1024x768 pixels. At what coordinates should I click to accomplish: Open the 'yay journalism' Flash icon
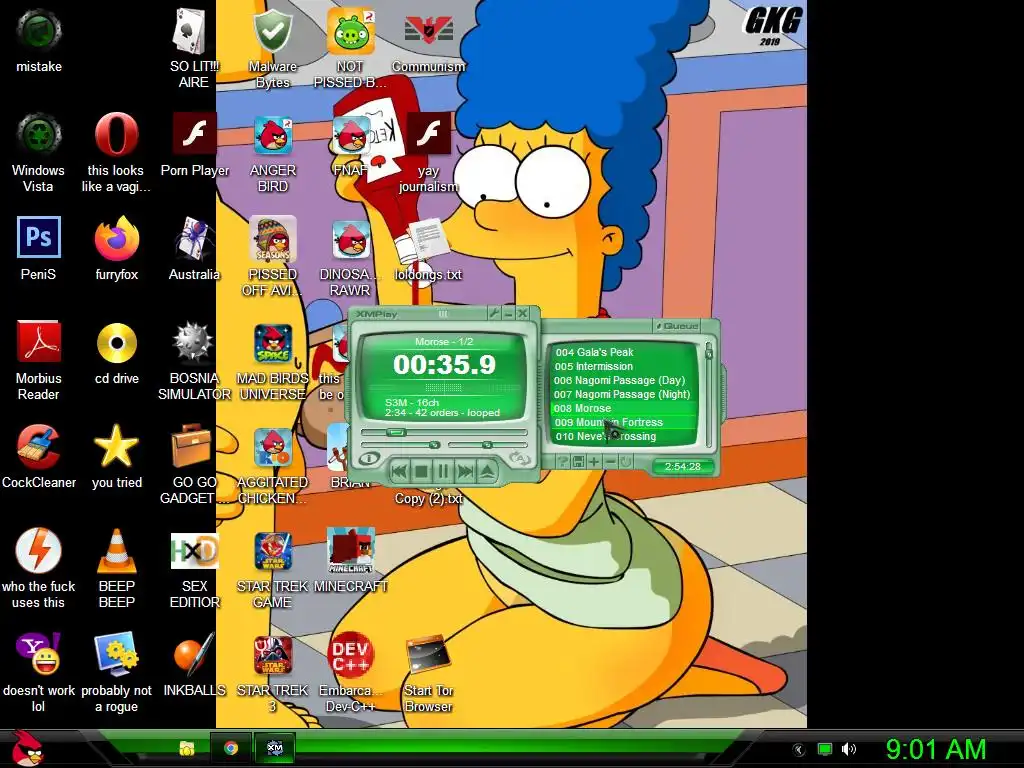[x=428, y=152]
